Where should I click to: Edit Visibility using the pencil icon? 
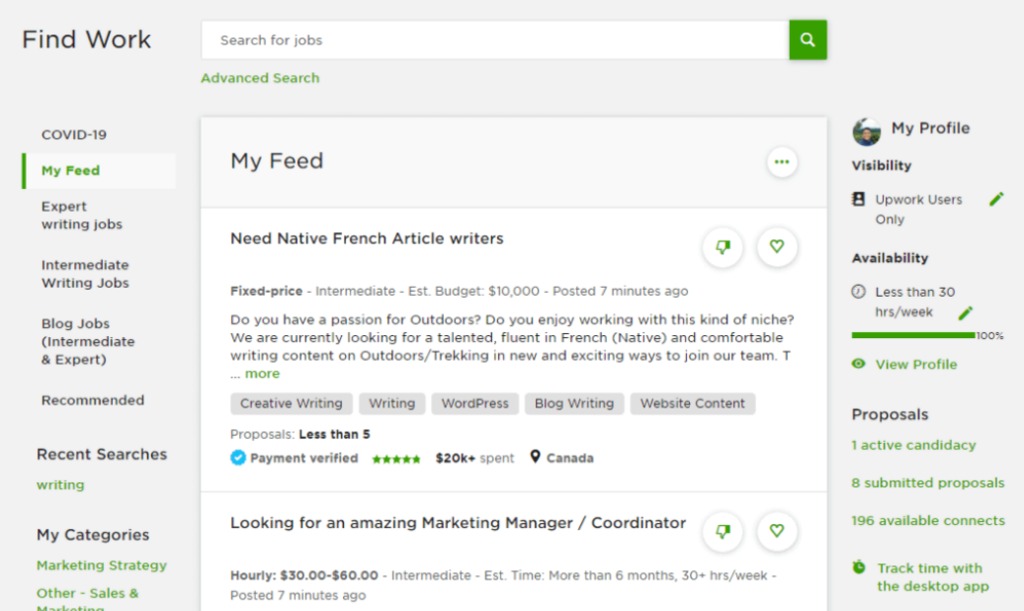click(x=996, y=199)
